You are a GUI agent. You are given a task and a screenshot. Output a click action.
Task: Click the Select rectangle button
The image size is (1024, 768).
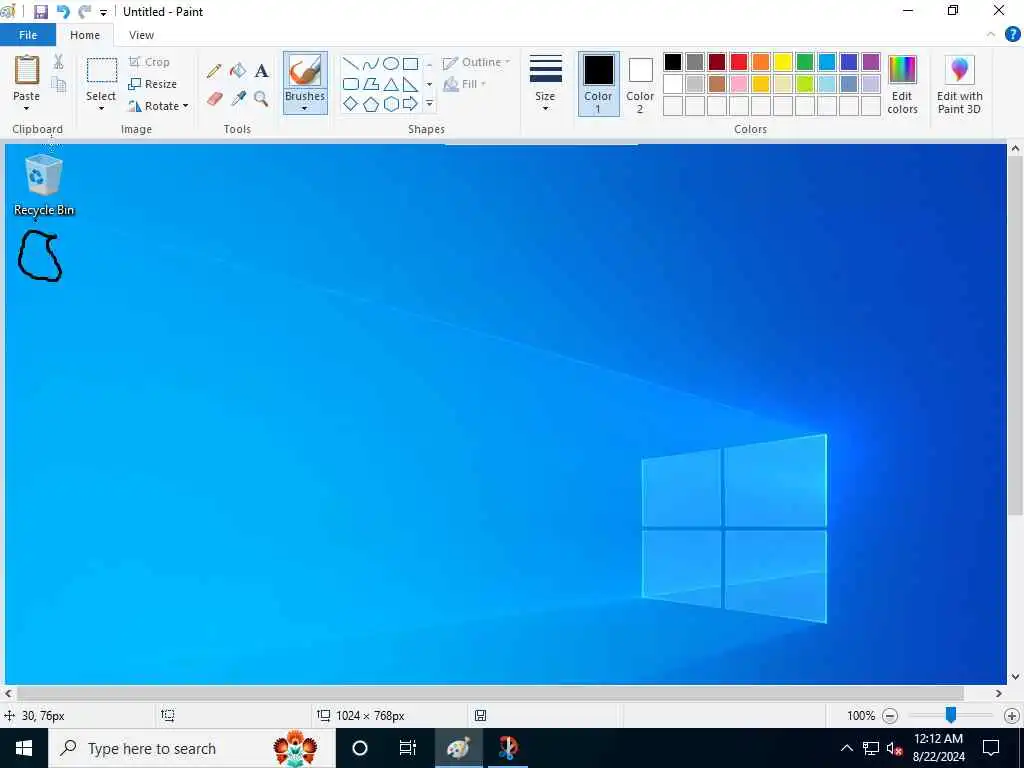tap(102, 71)
